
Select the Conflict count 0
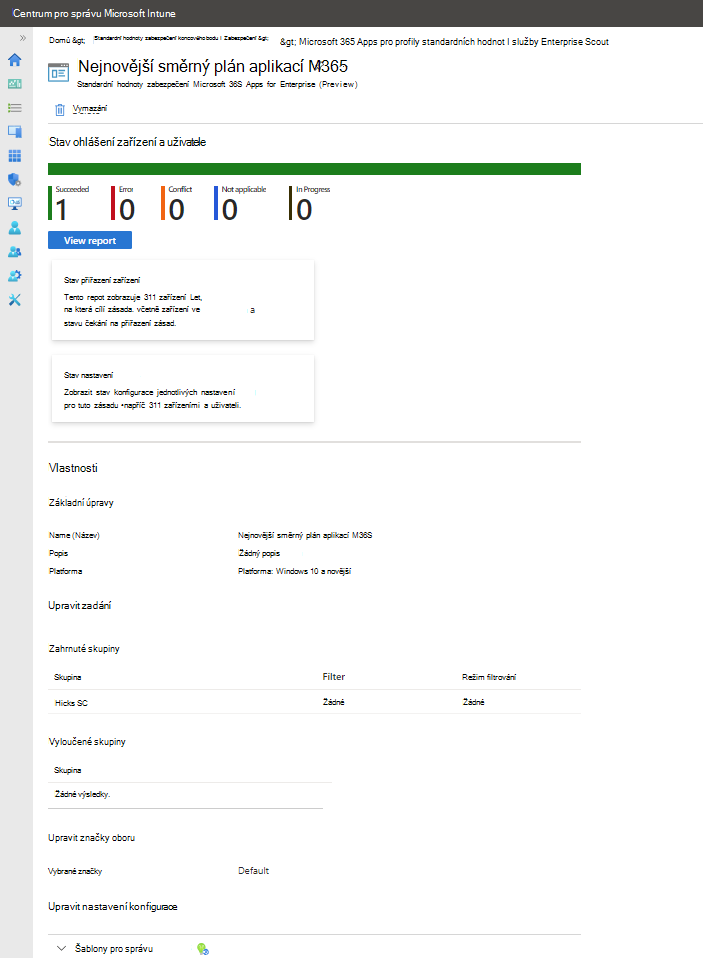click(176, 203)
